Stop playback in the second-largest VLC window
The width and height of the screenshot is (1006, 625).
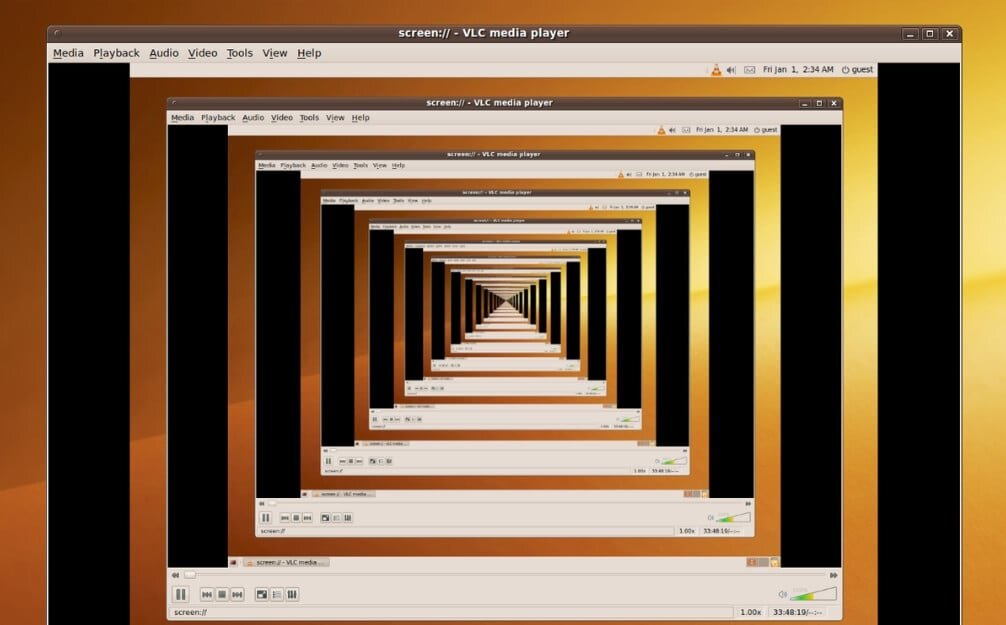coord(222,595)
